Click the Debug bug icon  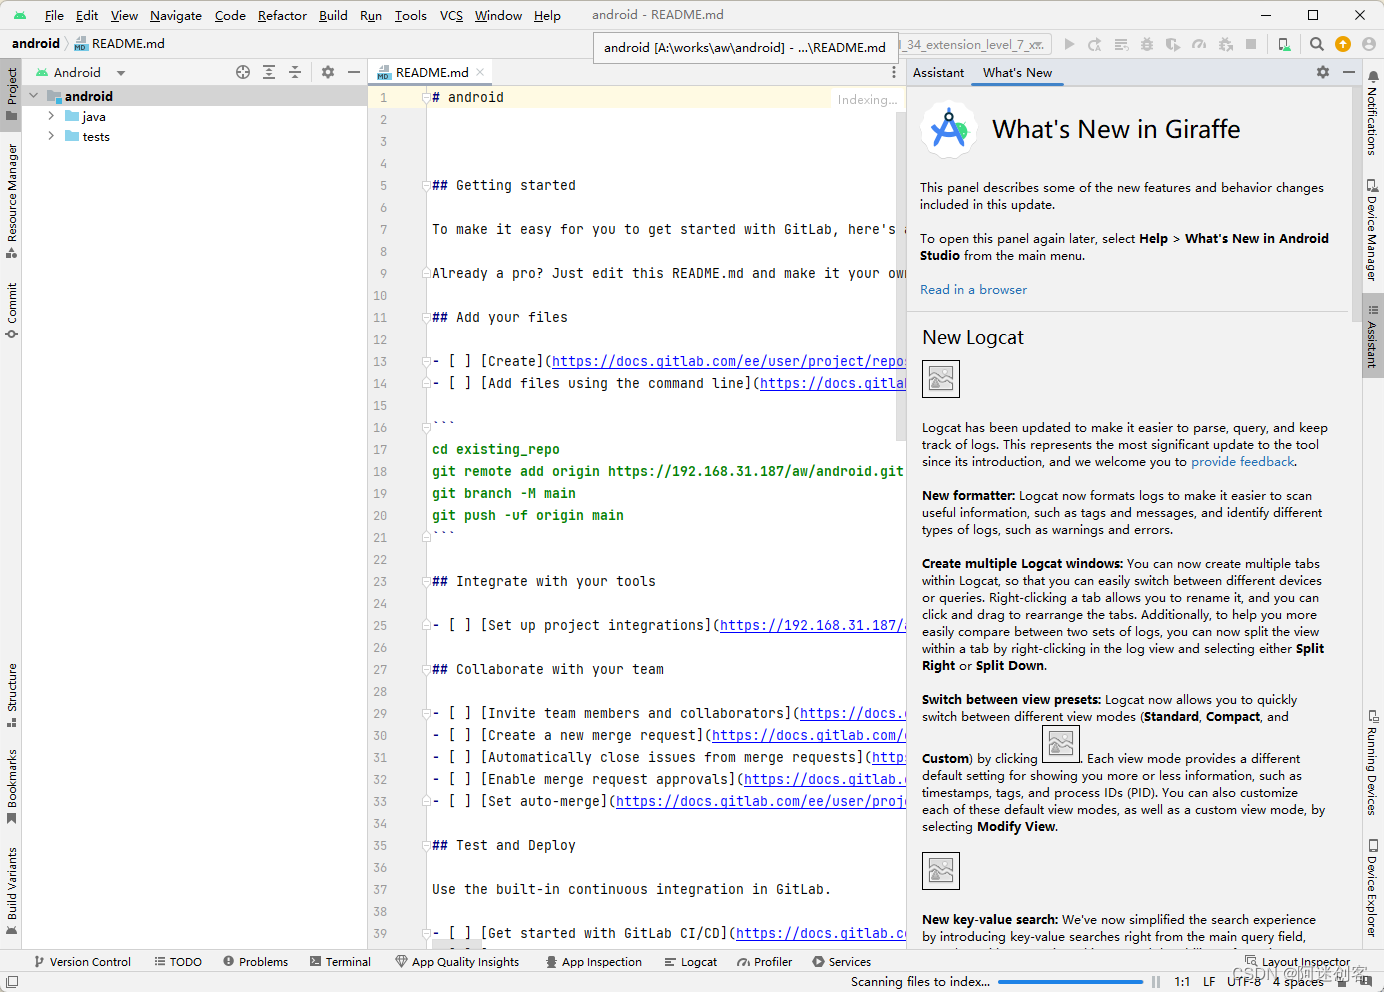pyautogui.click(x=1147, y=44)
